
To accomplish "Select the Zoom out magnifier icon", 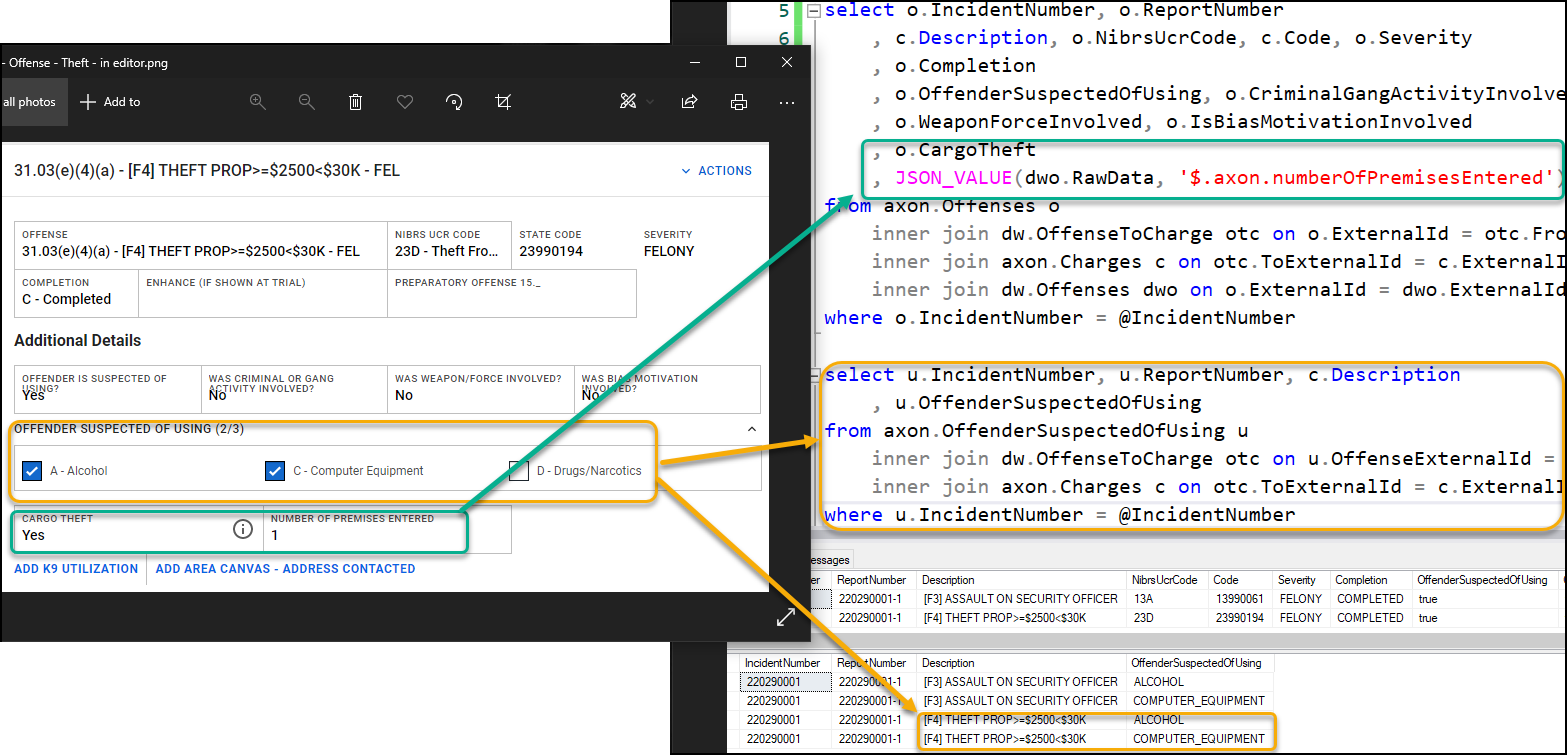I will click(307, 101).
